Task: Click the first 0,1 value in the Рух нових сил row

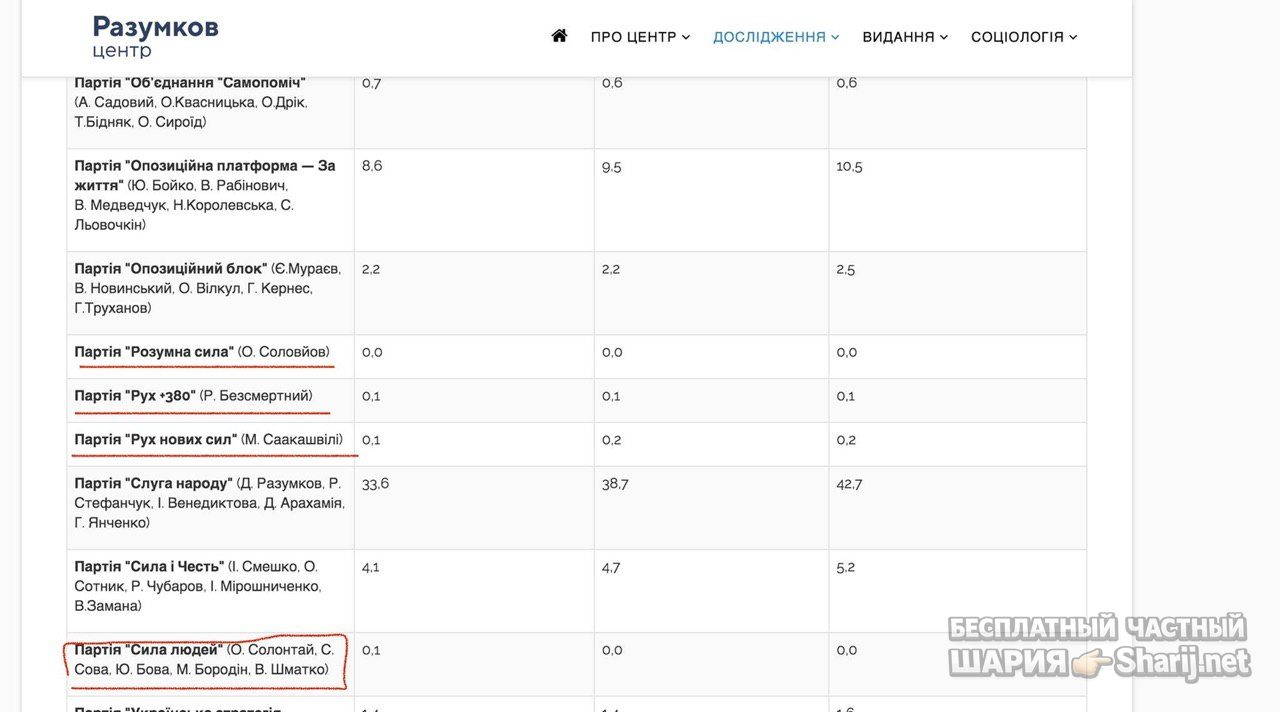Action: [x=370, y=440]
